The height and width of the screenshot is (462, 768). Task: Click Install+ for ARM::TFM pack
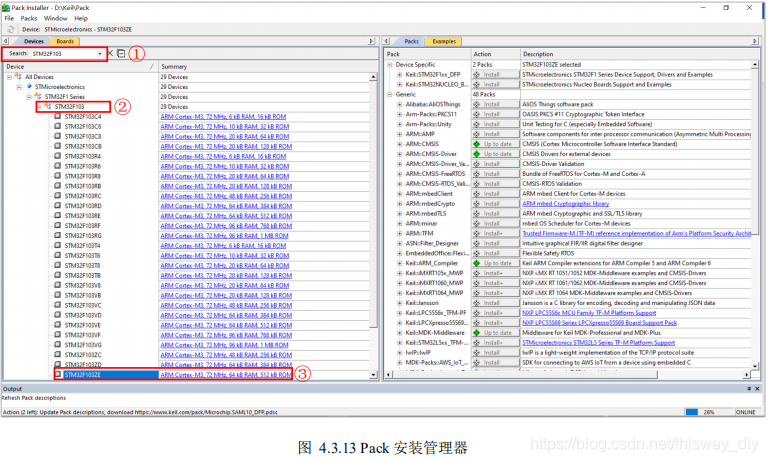pos(495,233)
